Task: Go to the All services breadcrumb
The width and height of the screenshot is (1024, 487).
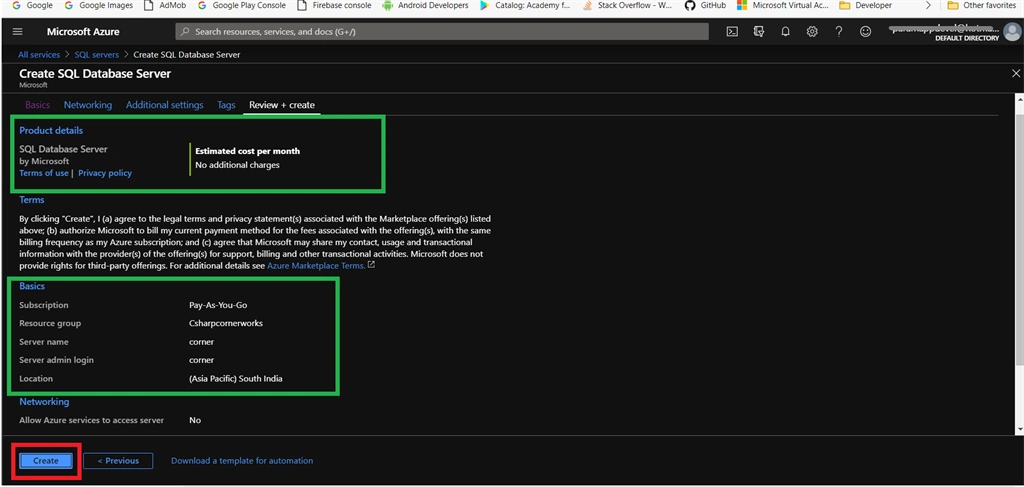Action: pyautogui.click(x=39, y=55)
